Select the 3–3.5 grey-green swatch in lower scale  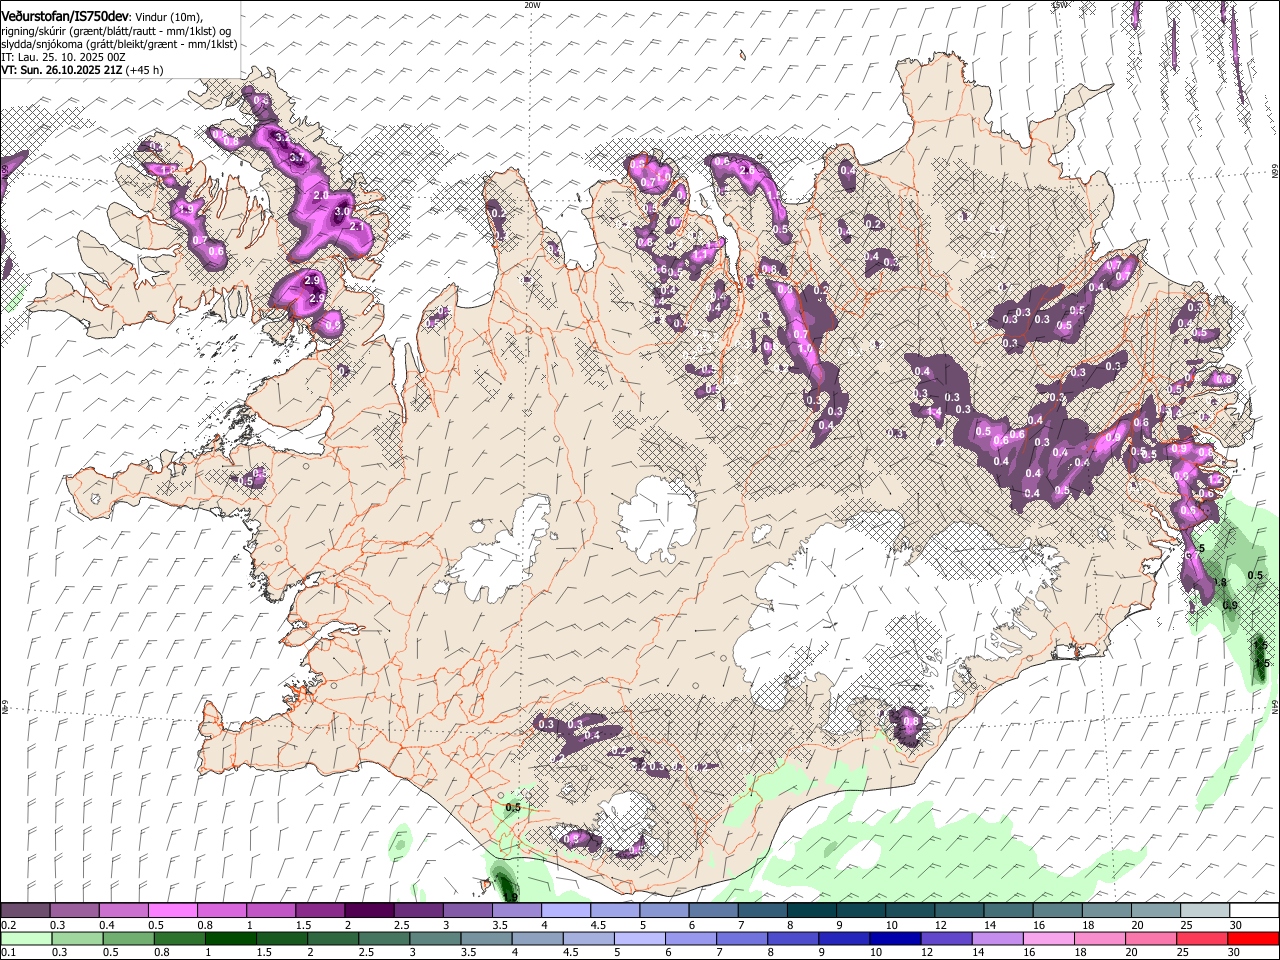coord(435,938)
